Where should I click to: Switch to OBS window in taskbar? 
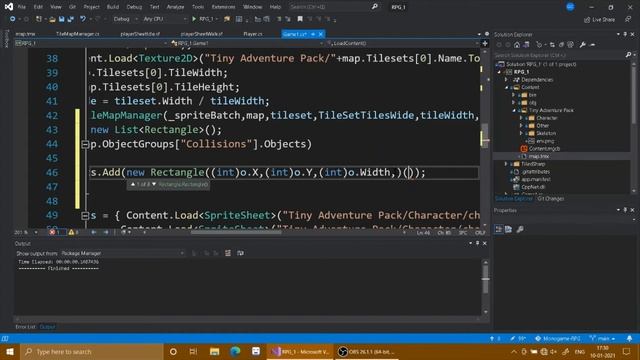pyautogui.click(x=367, y=351)
